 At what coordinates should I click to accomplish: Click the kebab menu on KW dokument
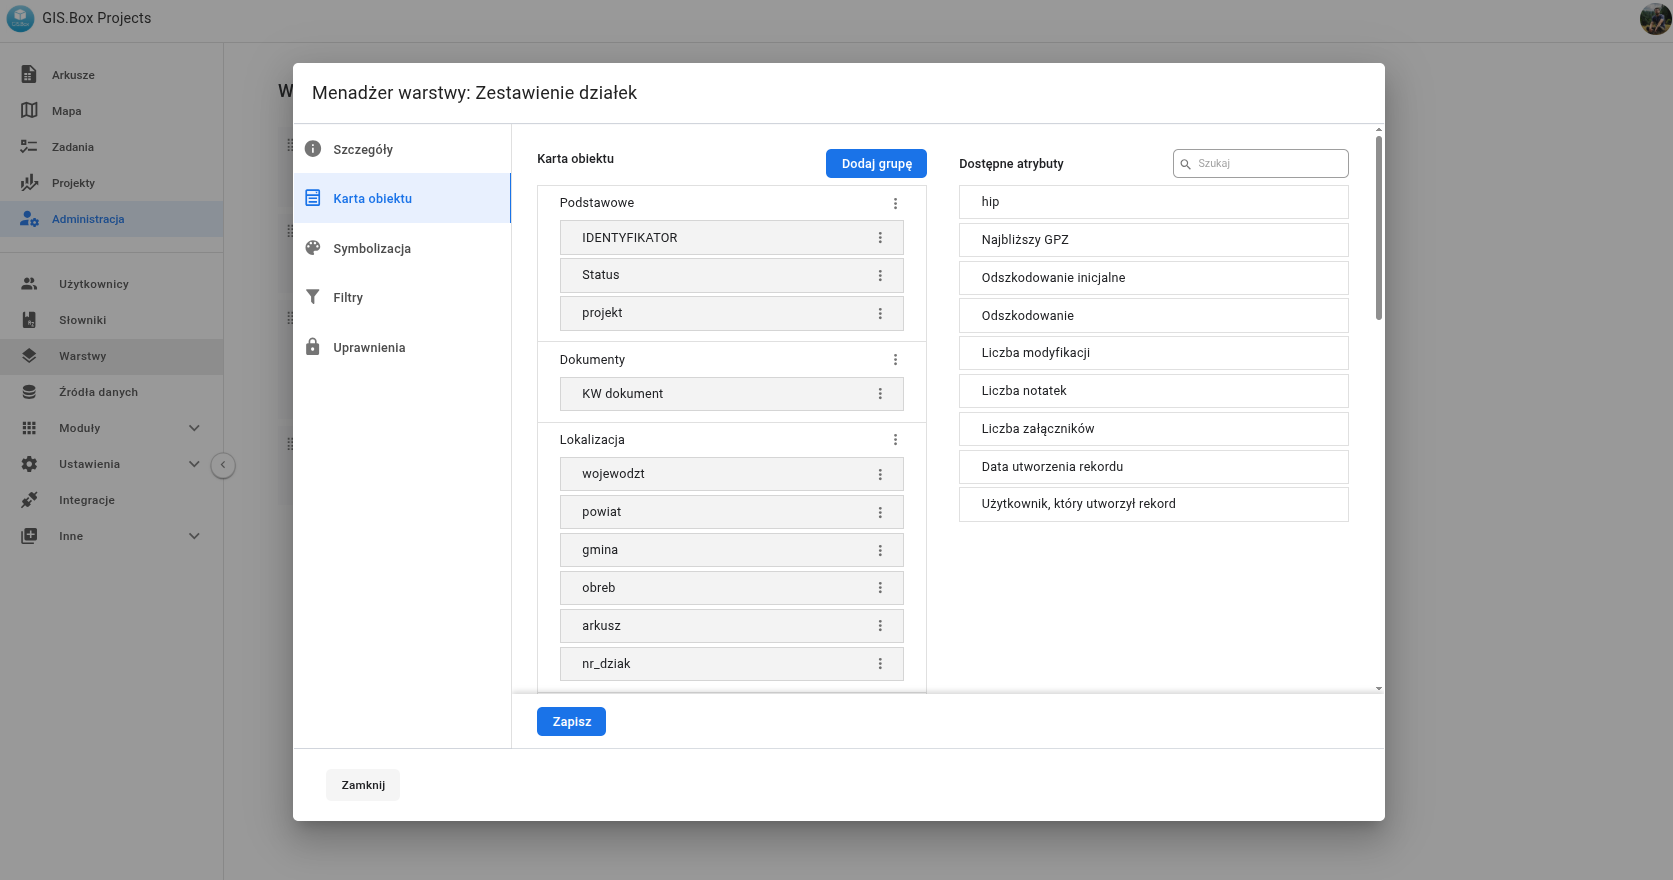pos(880,394)
